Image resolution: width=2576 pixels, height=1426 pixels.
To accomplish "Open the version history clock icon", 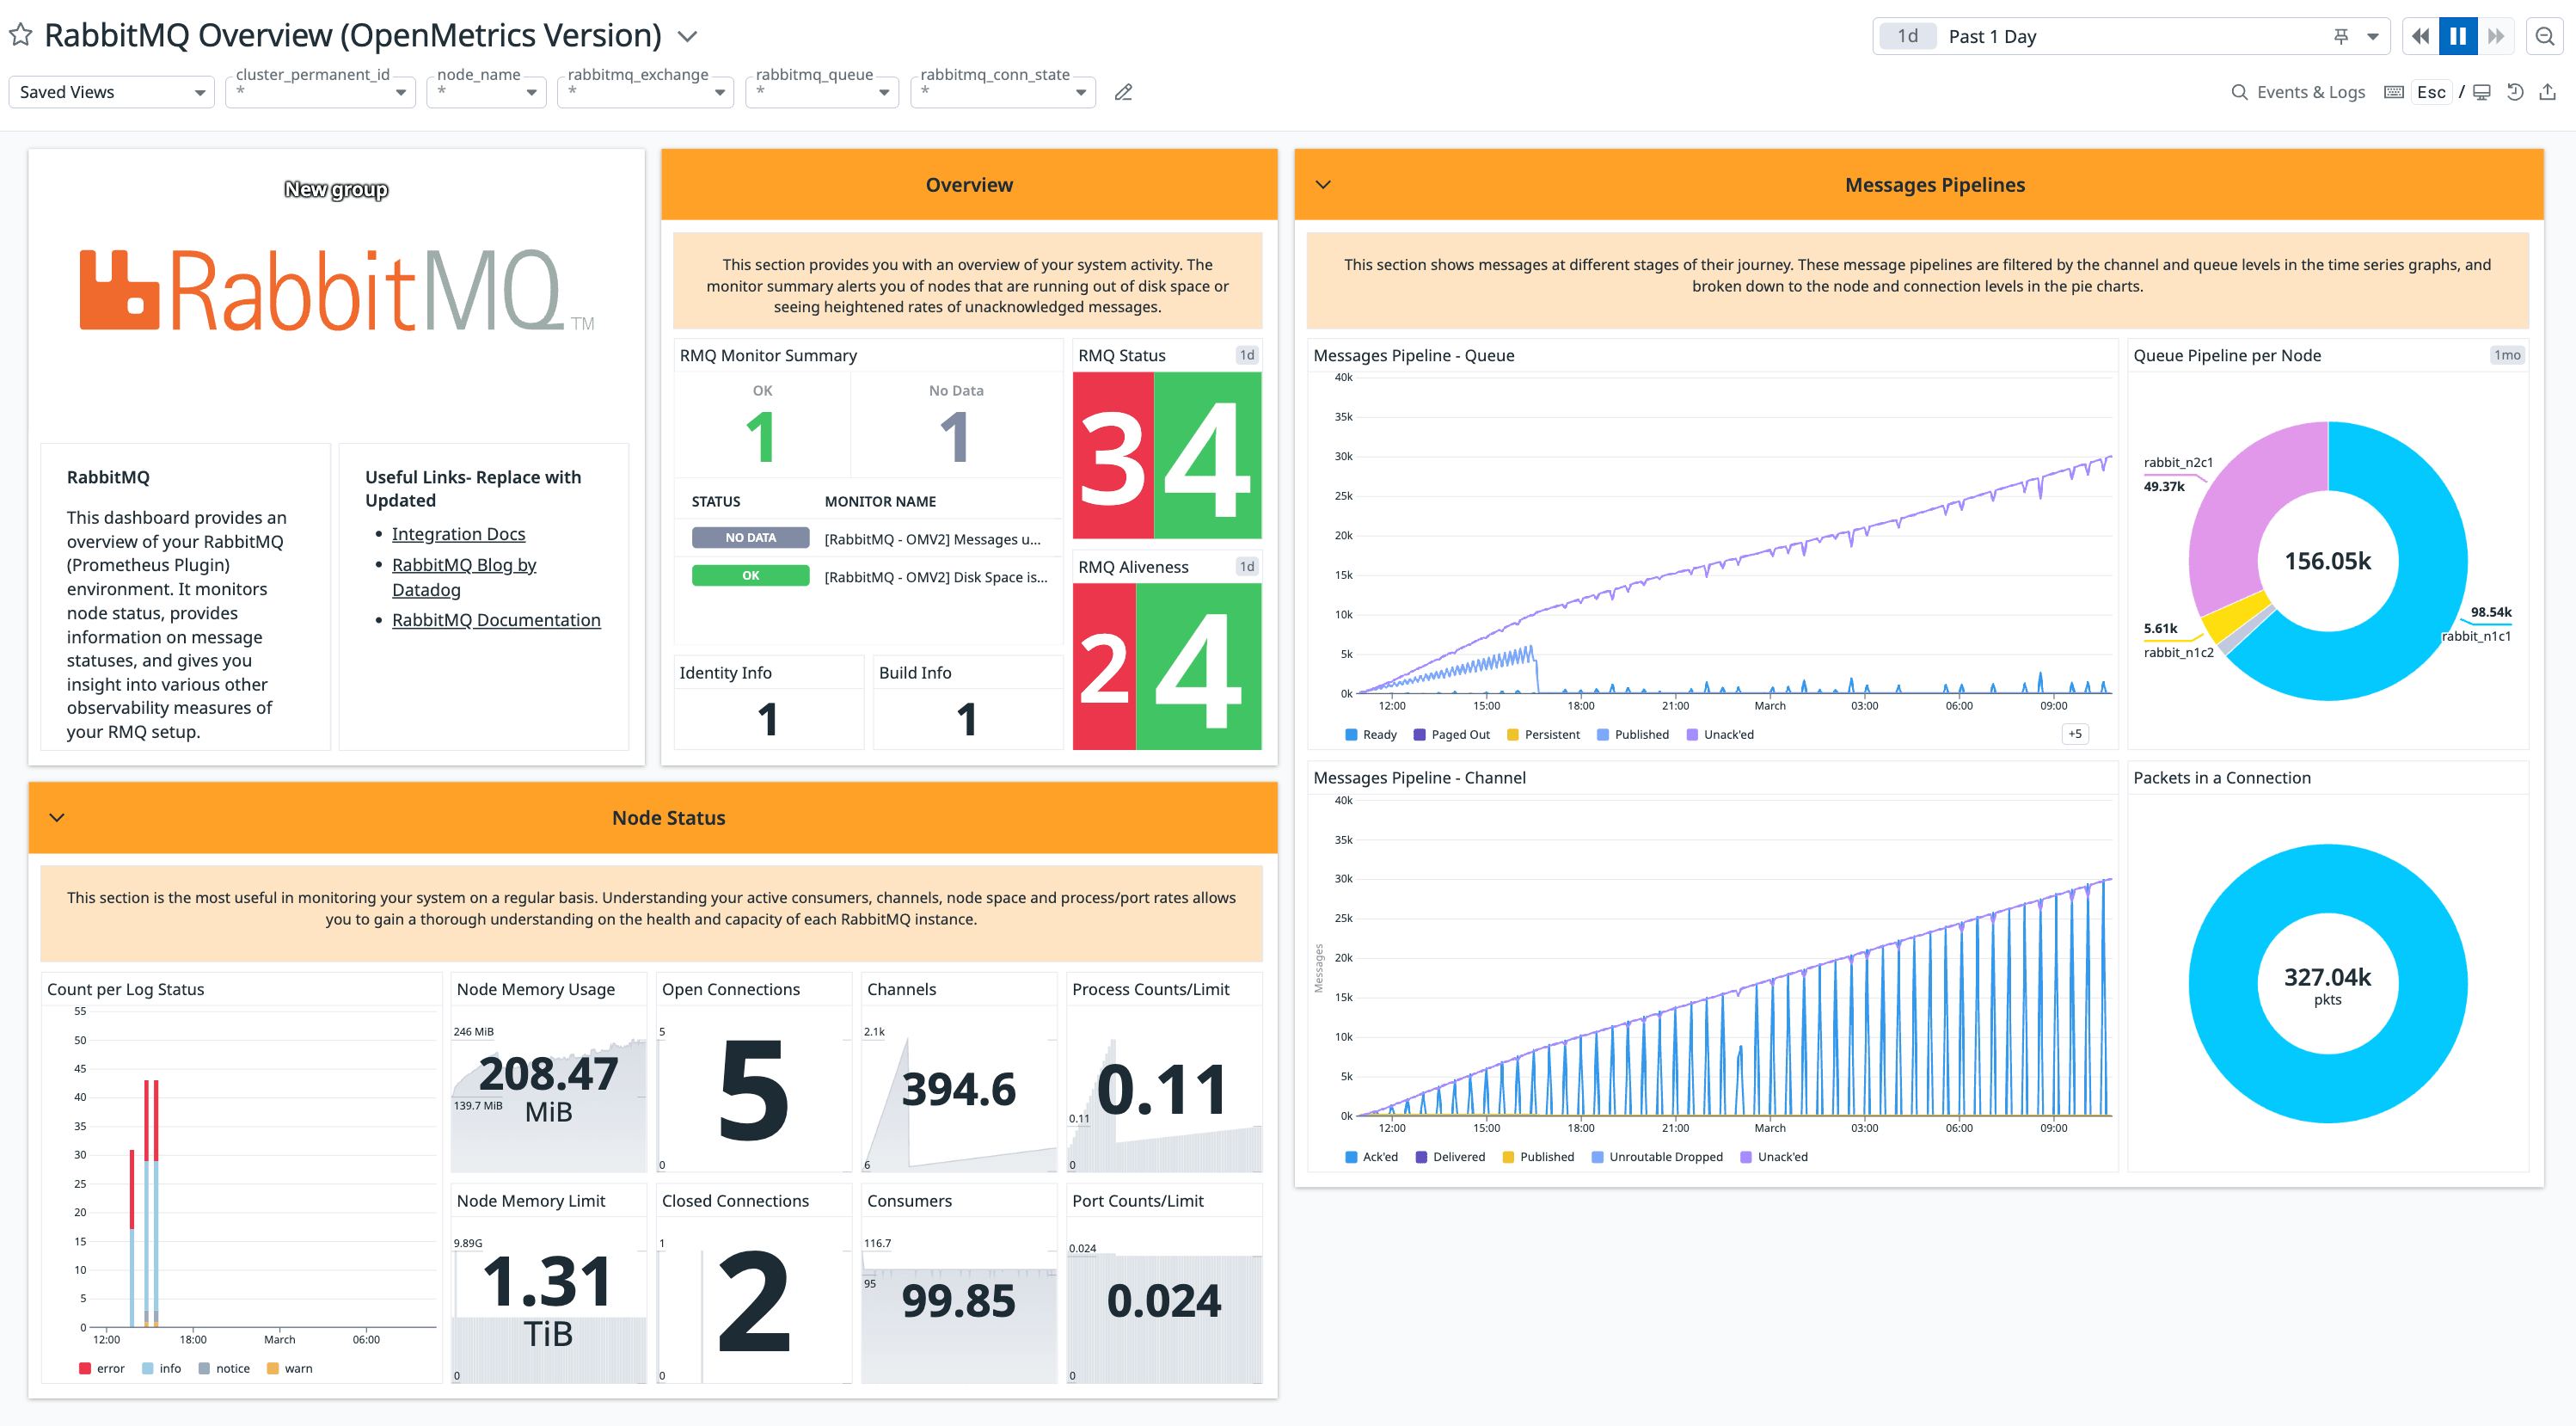I will coord(2515,92).
